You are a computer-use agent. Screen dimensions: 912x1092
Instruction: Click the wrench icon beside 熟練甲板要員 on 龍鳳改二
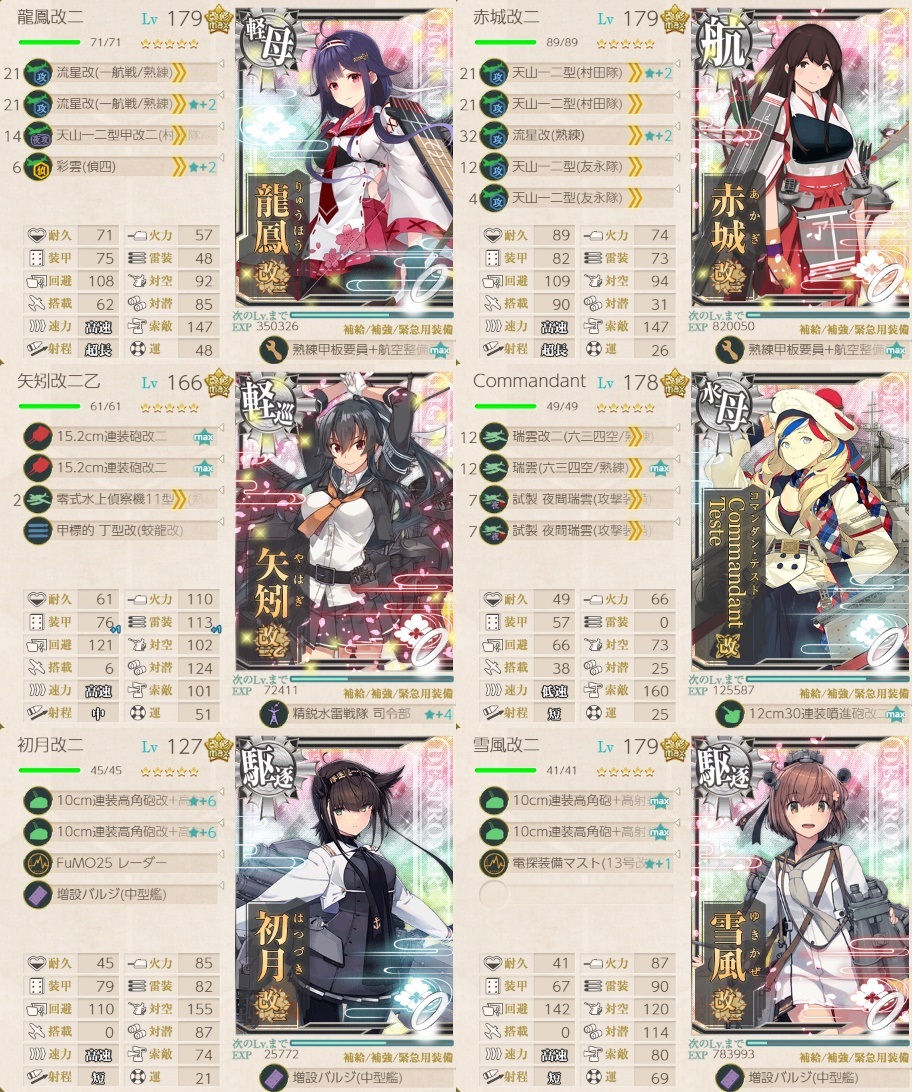point(274,350)
